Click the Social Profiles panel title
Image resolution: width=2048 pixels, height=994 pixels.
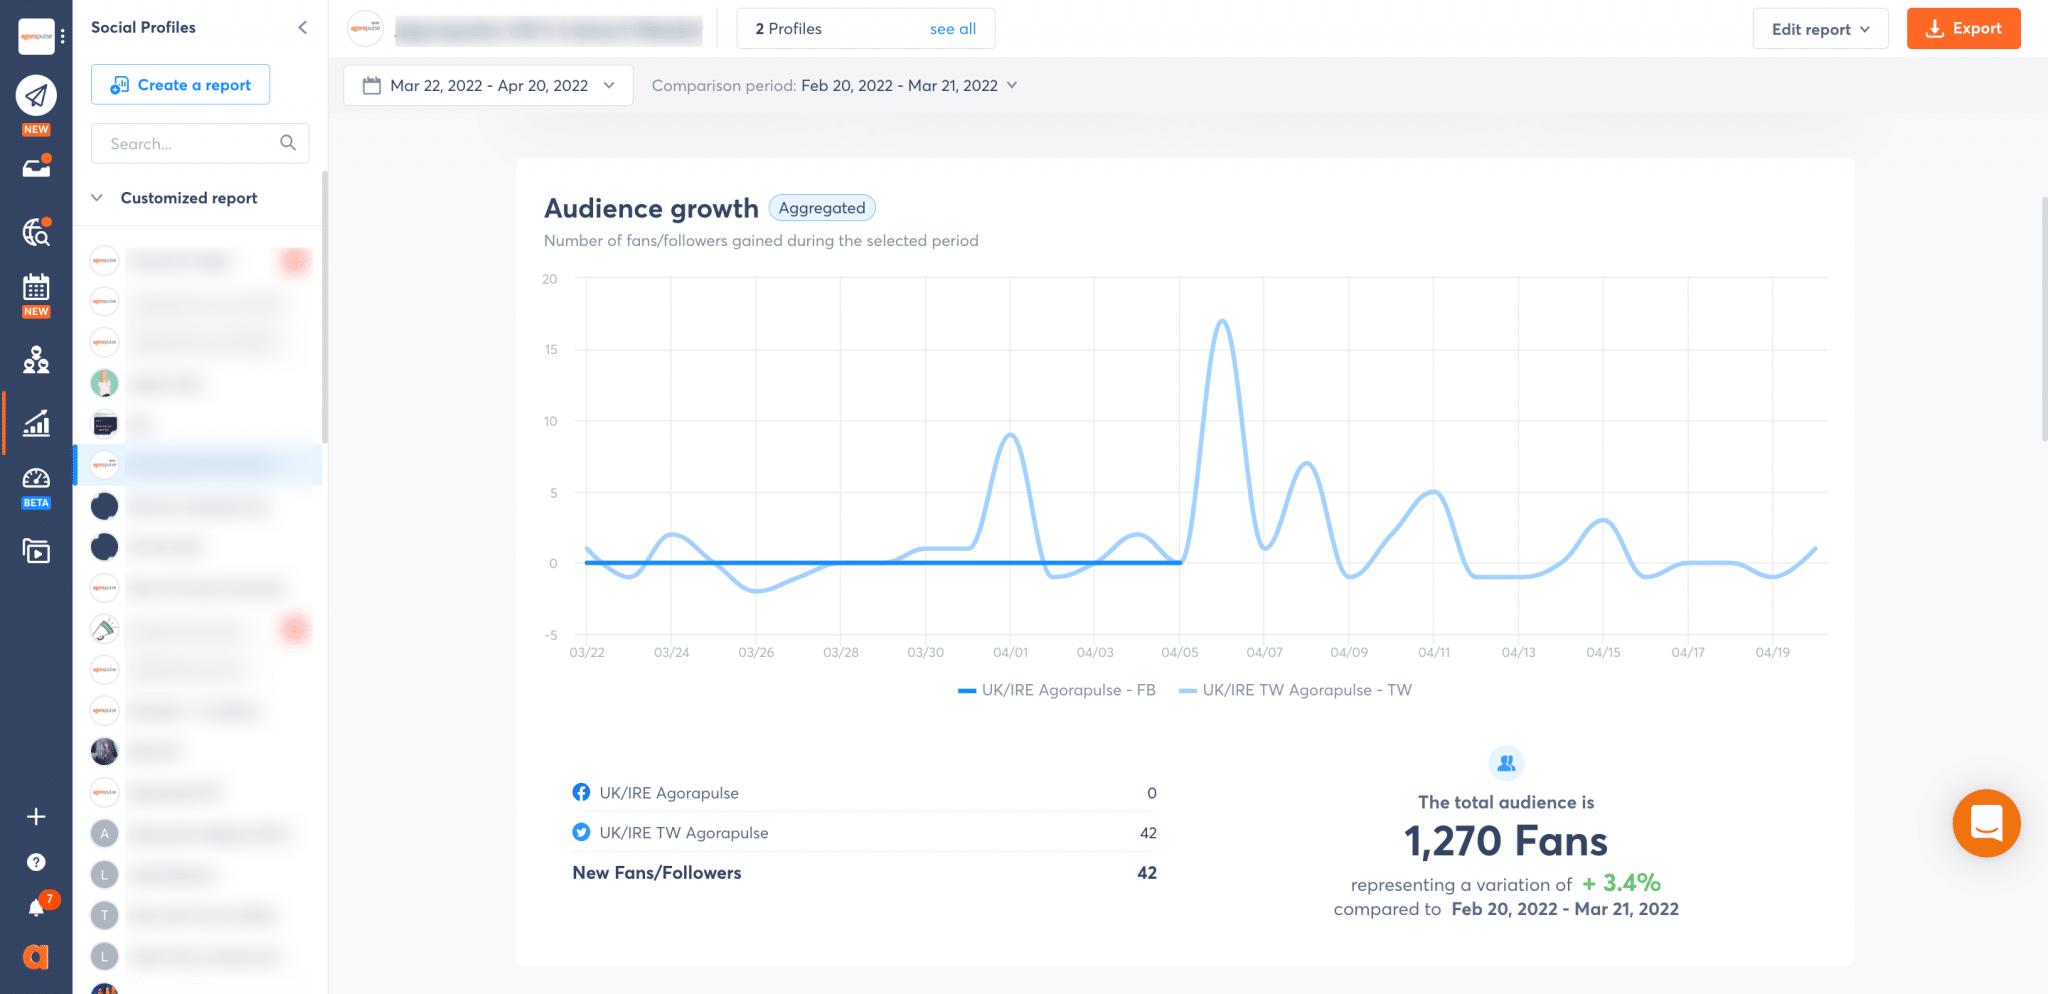point(143,28)
